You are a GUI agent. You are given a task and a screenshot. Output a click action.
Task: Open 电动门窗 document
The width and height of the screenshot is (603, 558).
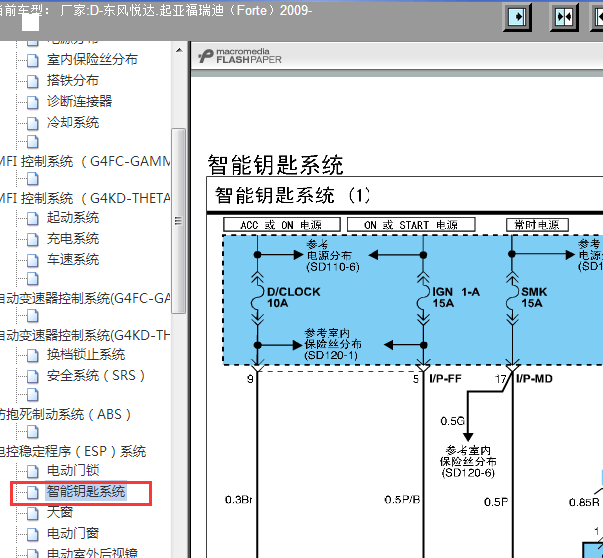click(x=73, y=533)
